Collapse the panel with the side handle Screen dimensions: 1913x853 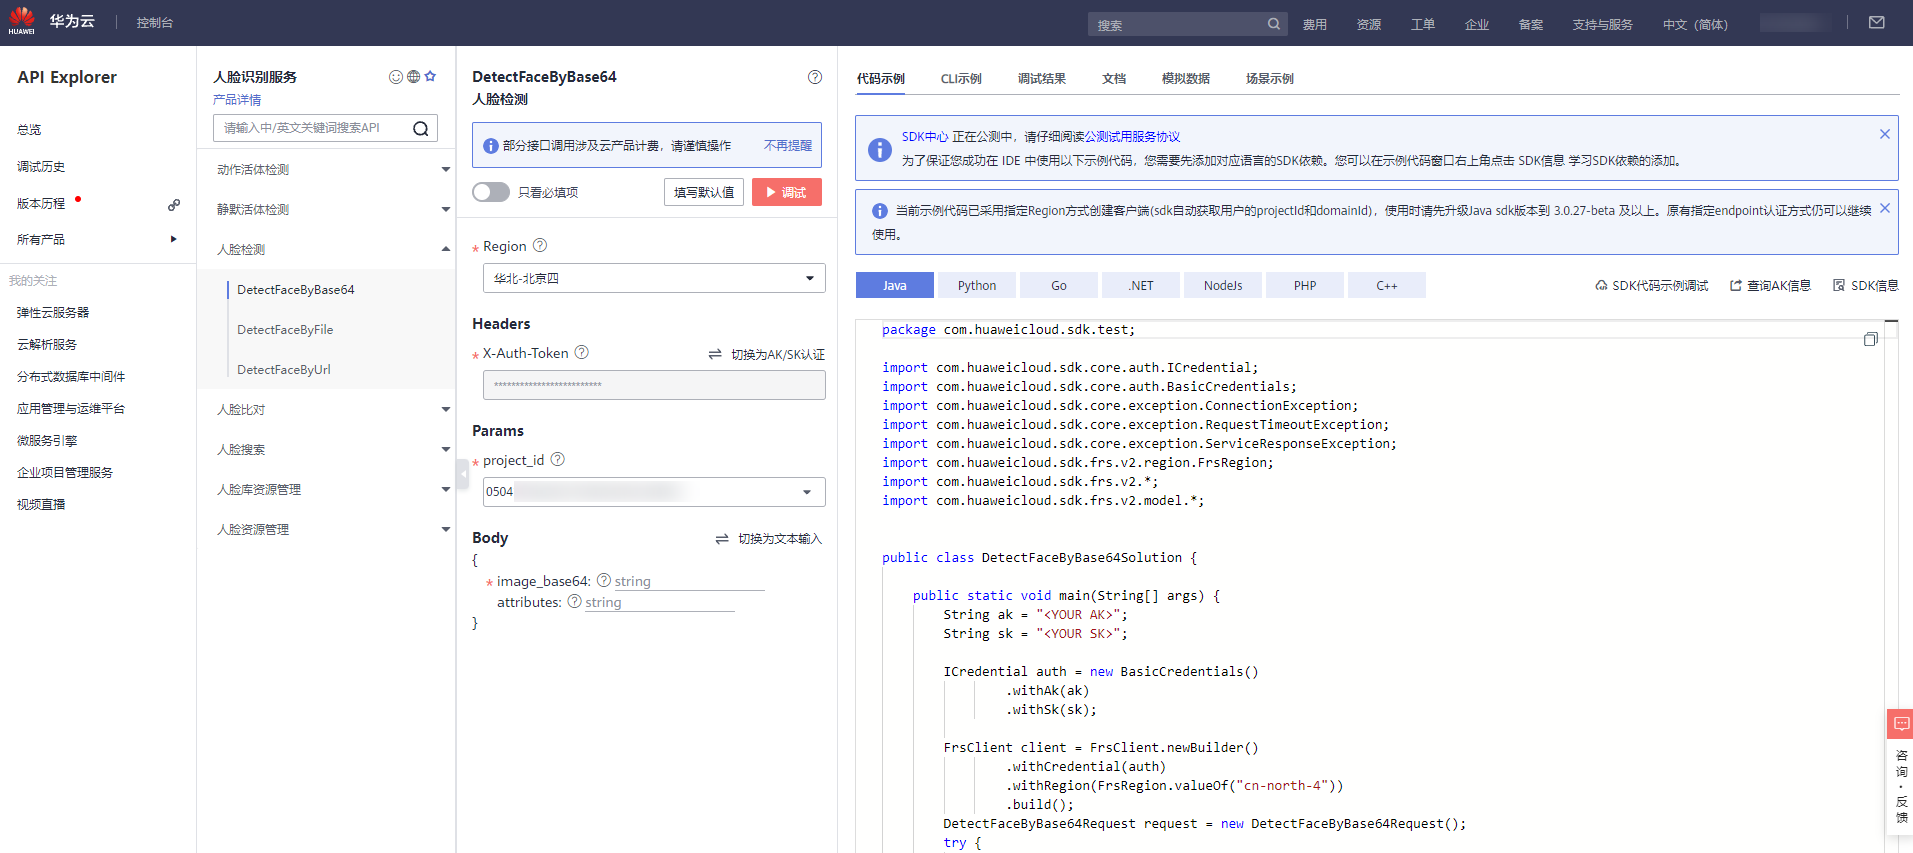[462, 474]
